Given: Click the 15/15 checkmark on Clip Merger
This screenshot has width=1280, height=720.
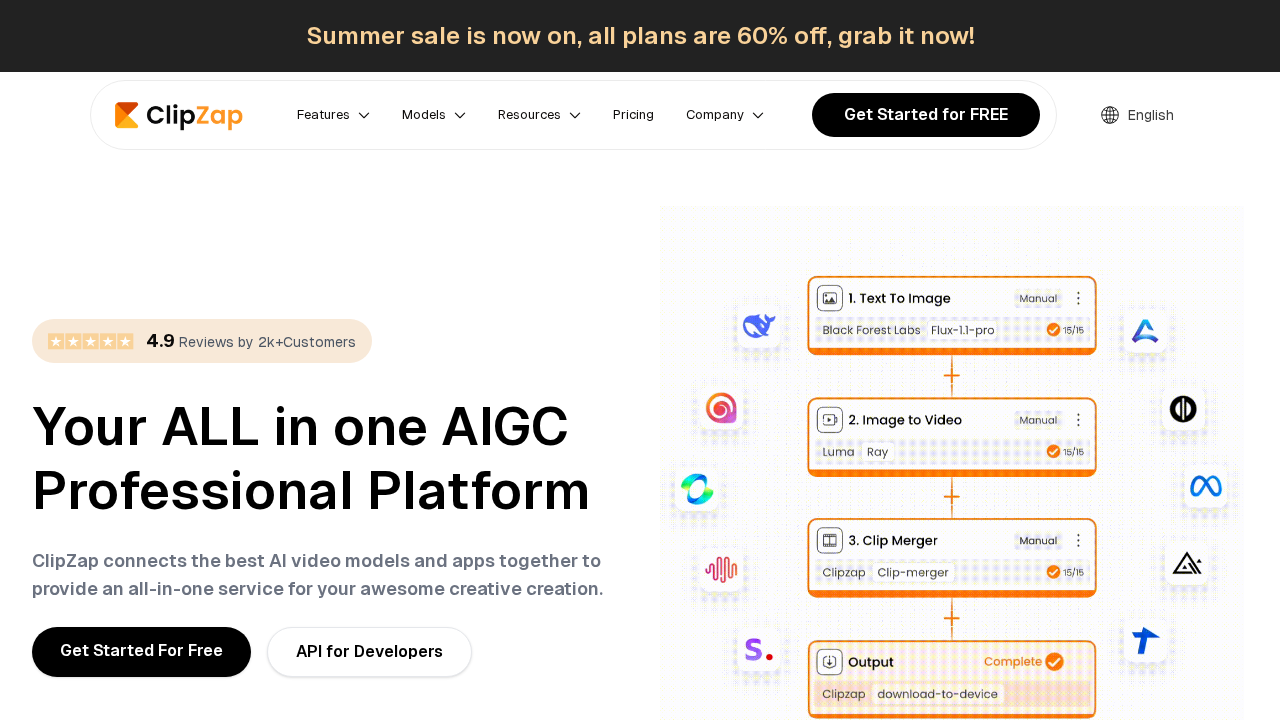Looking at the screenshot, I should point(1053,572).
